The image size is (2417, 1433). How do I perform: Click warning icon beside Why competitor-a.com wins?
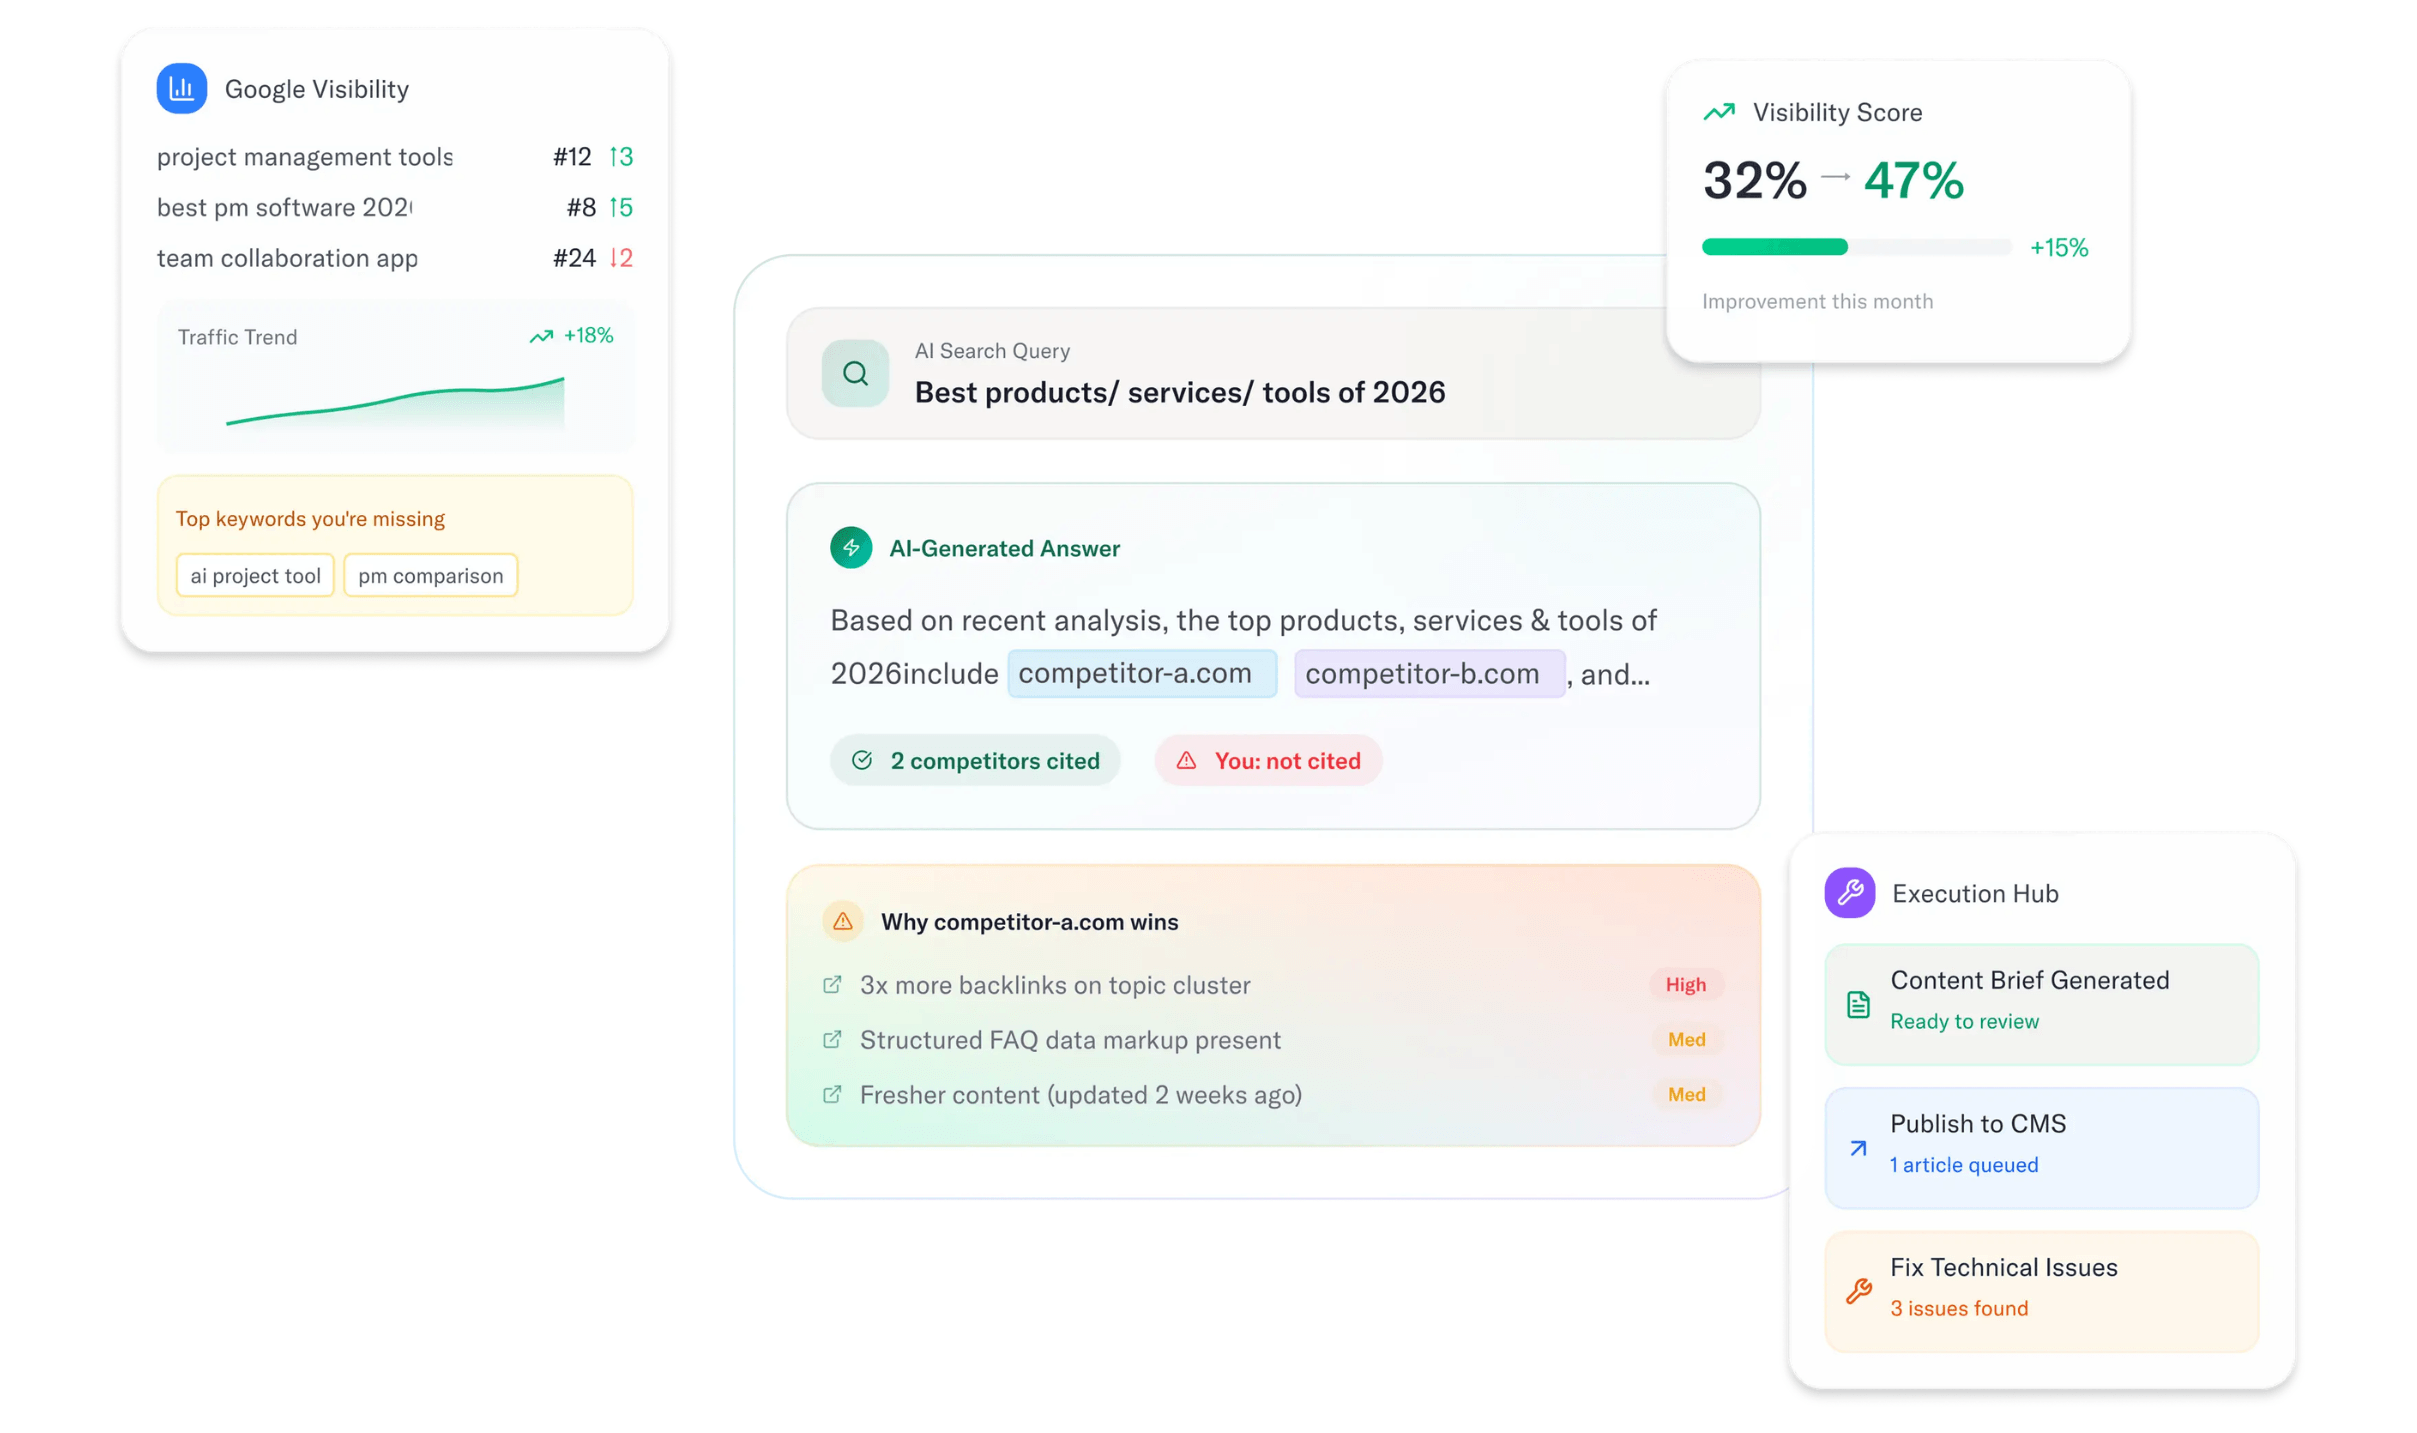842,921
